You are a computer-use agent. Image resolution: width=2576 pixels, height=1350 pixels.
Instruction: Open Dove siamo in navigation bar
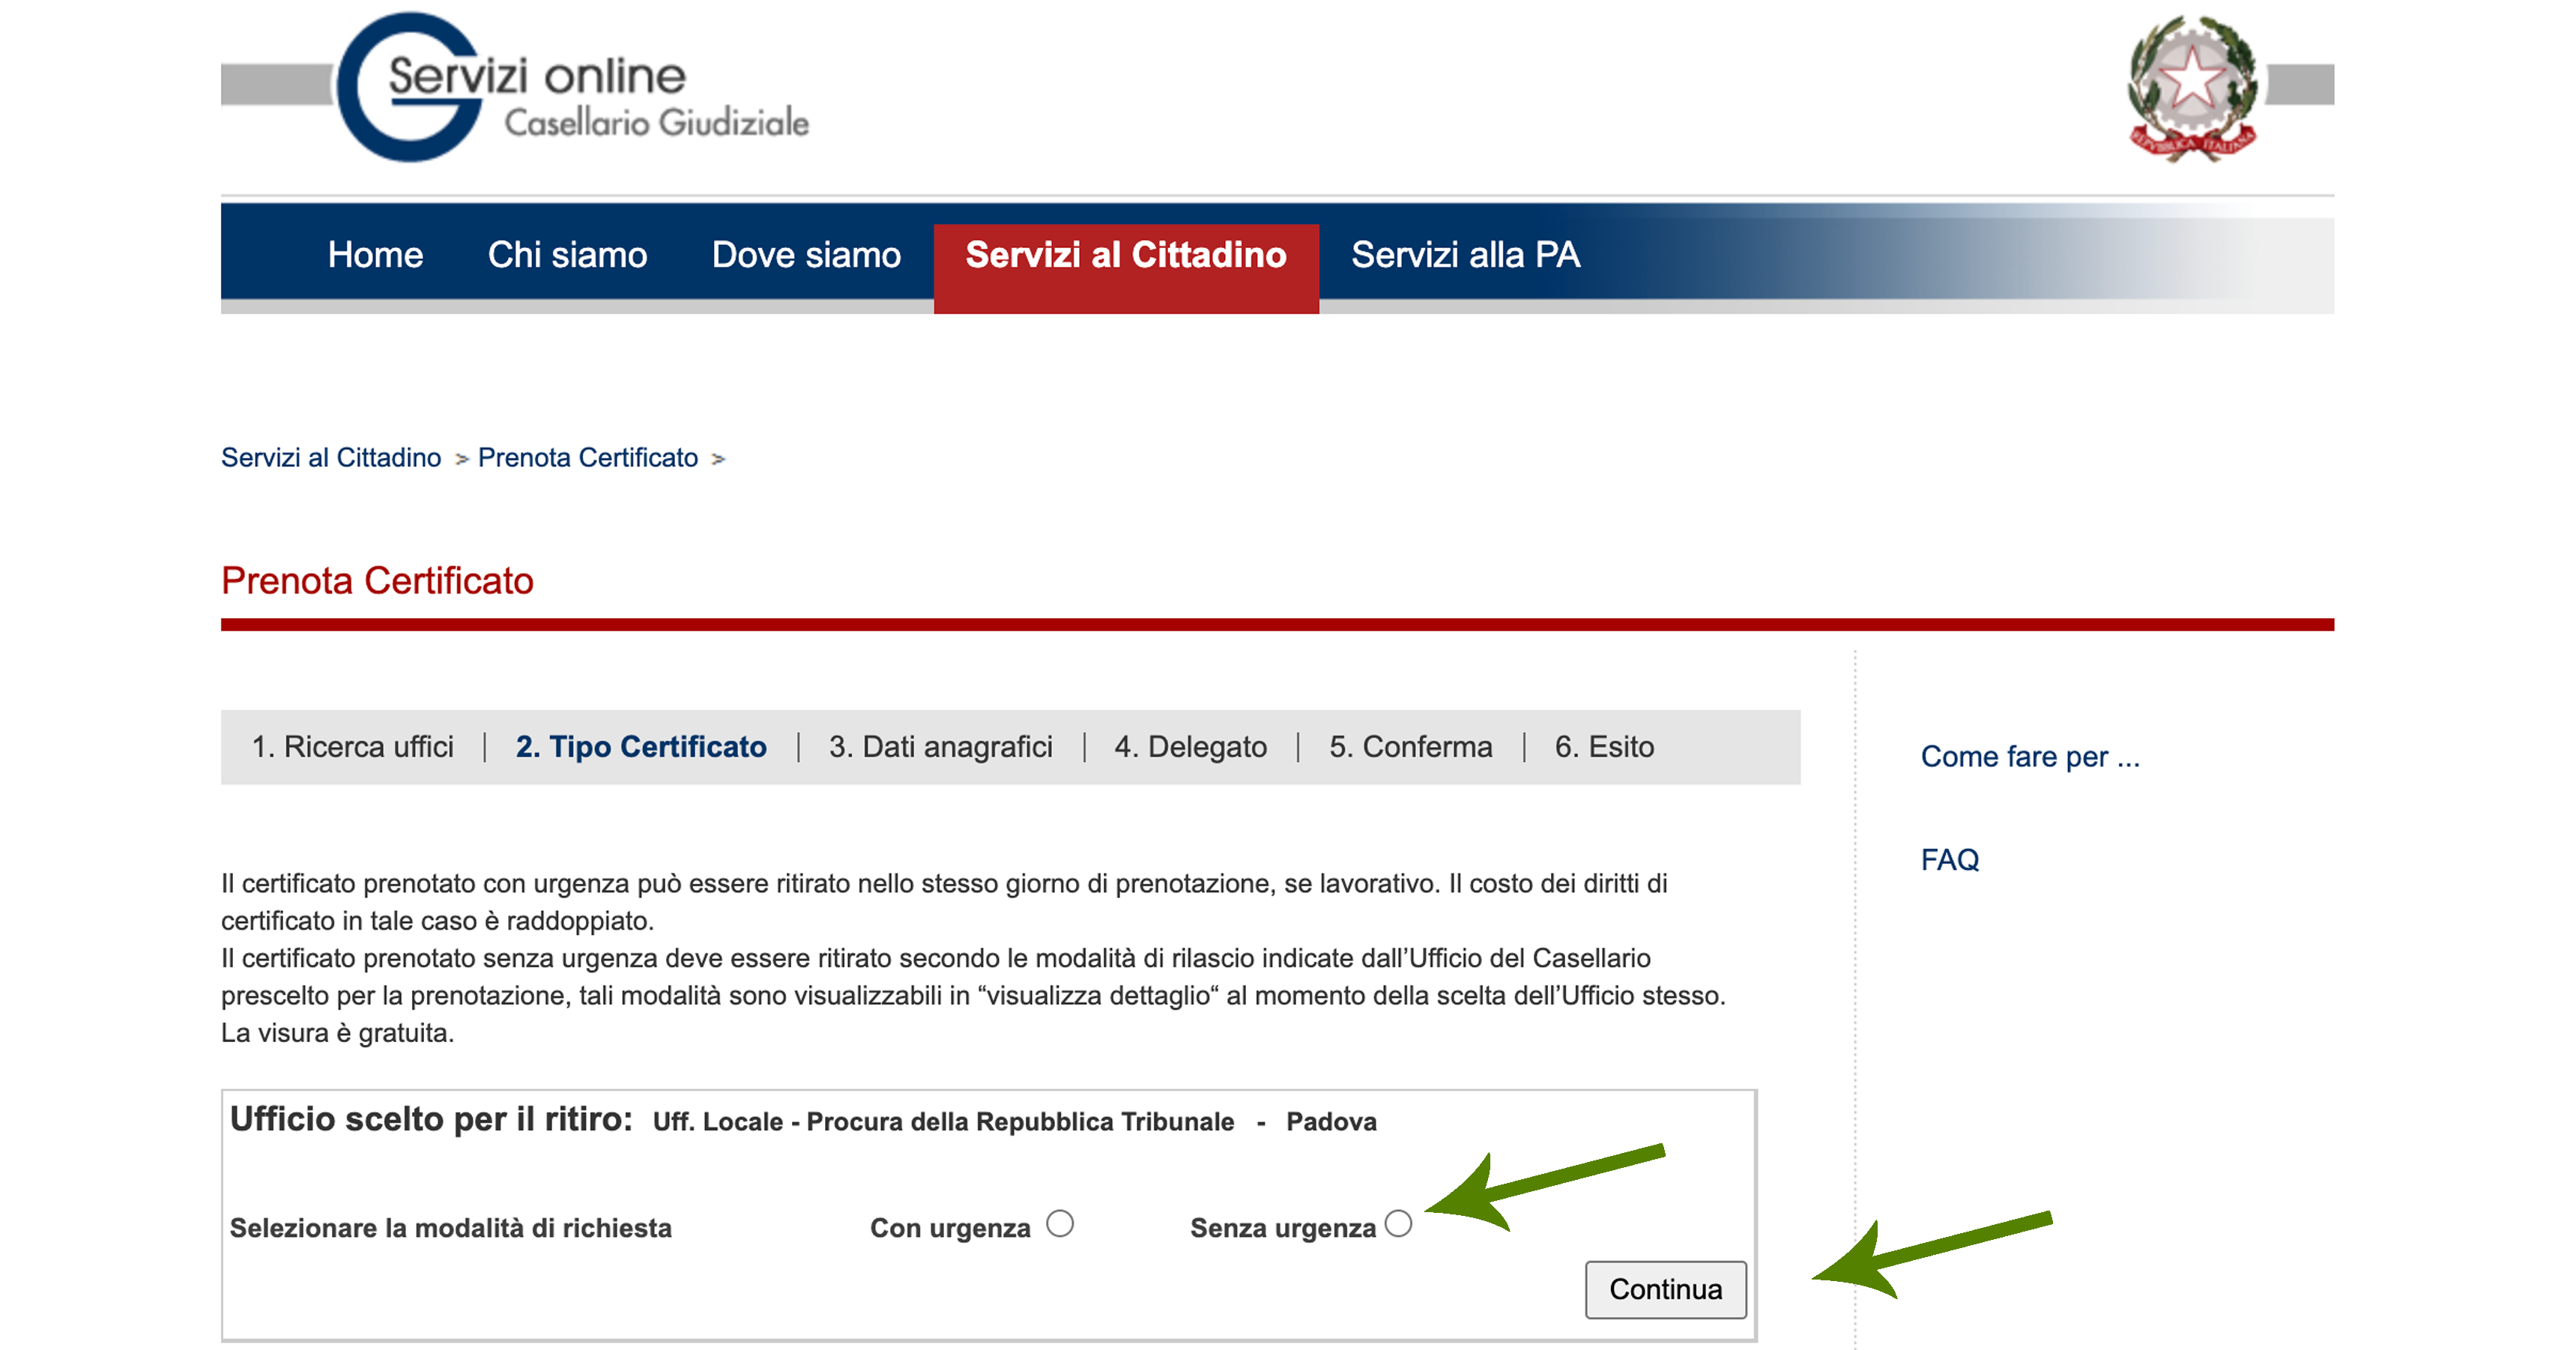pyautogui.click(x=806, y=255)
